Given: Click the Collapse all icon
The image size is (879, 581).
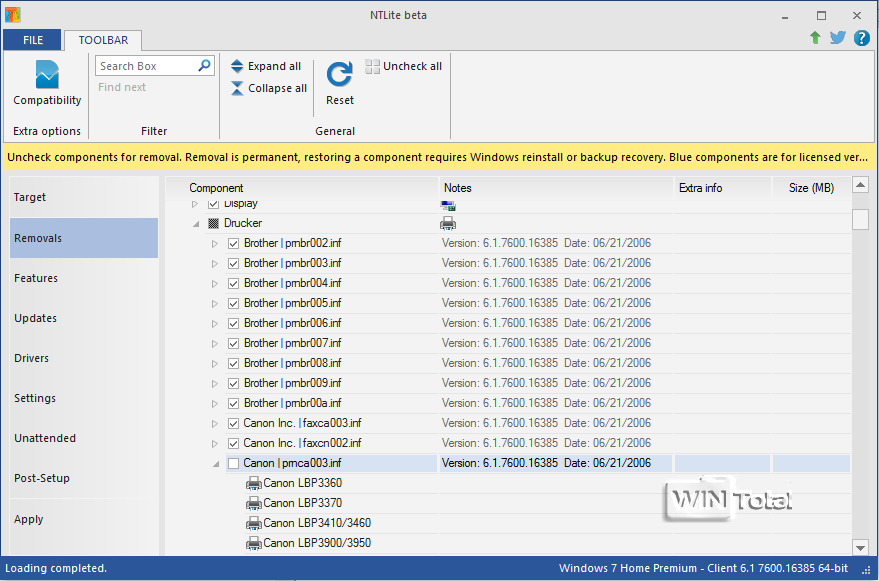Looking at the screenshot, I should (x=237, y=88).
